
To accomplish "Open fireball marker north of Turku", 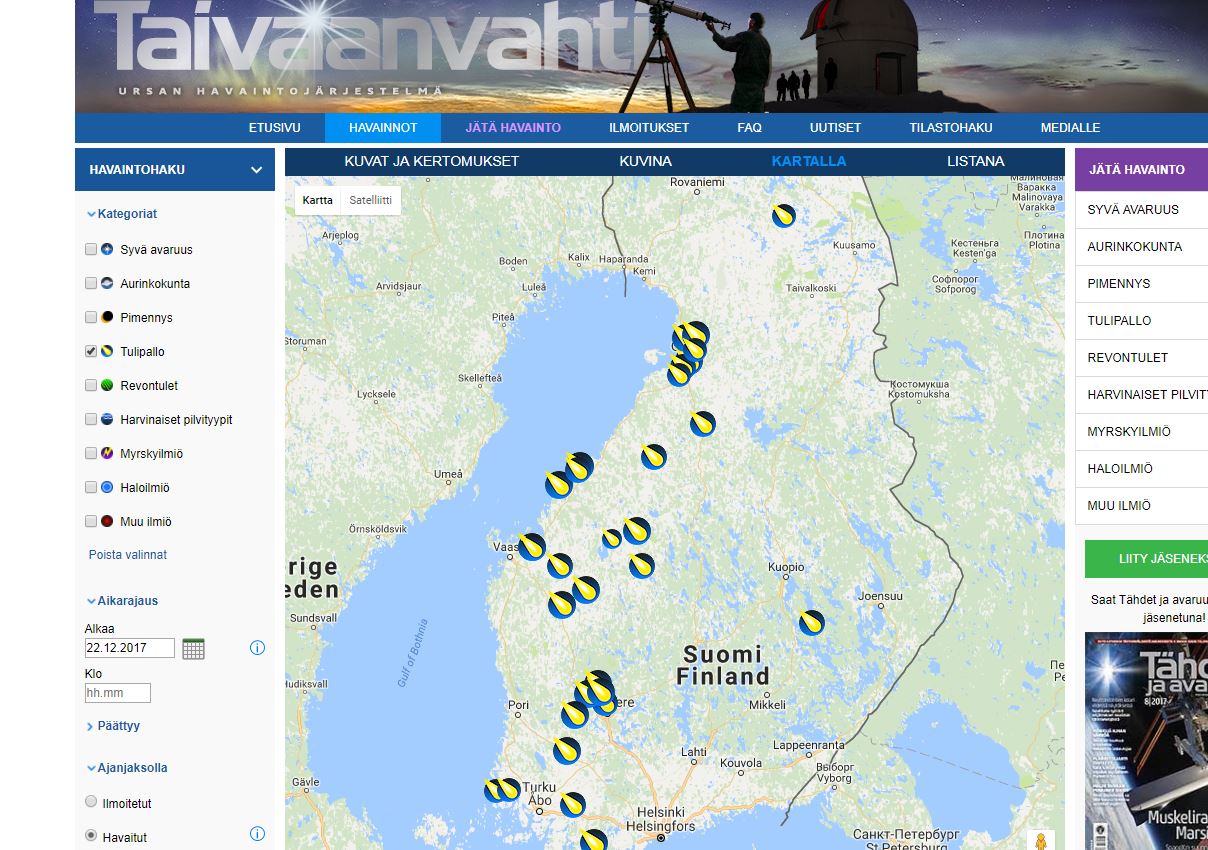I will tap(567, 750).
